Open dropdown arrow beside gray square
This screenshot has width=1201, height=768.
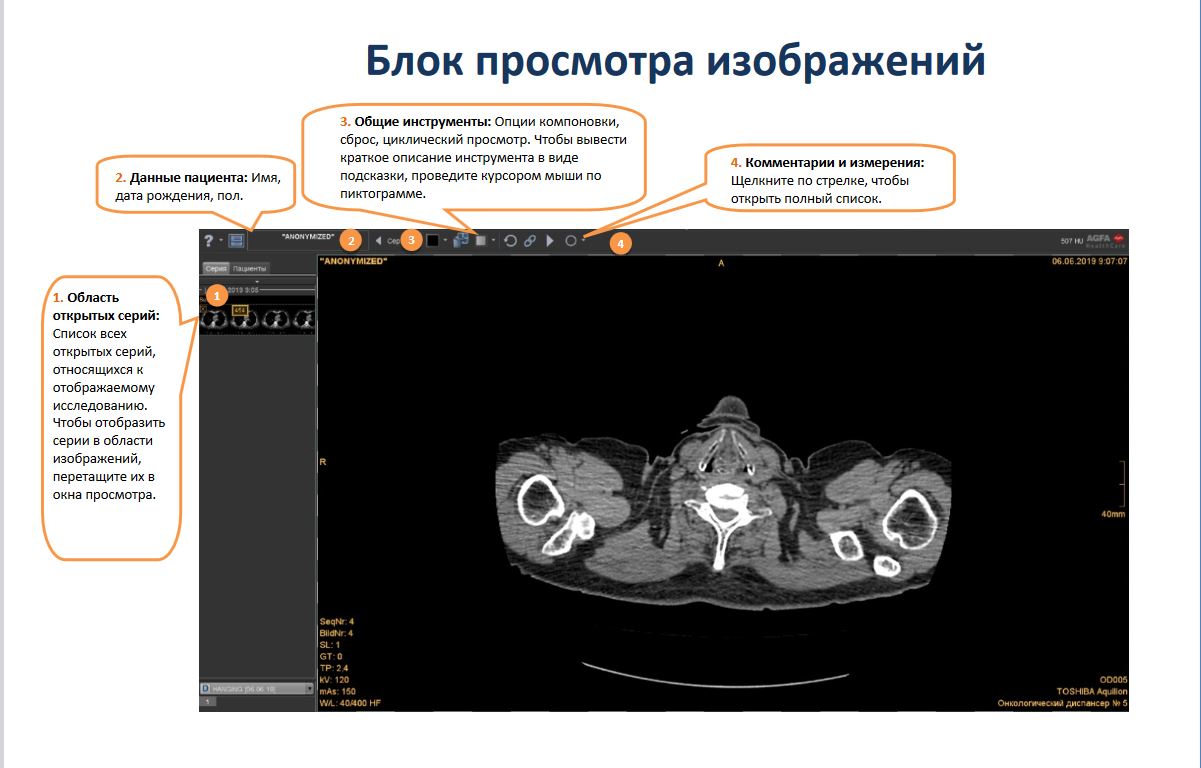(x=493, y=242)
